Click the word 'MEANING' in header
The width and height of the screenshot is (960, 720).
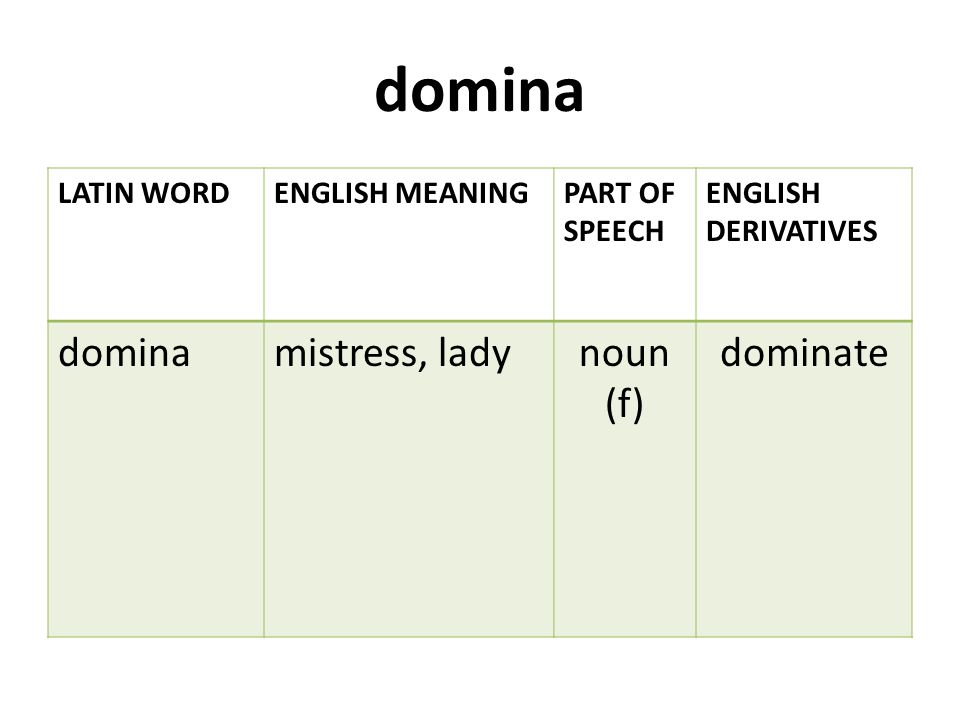pos(462,193)
